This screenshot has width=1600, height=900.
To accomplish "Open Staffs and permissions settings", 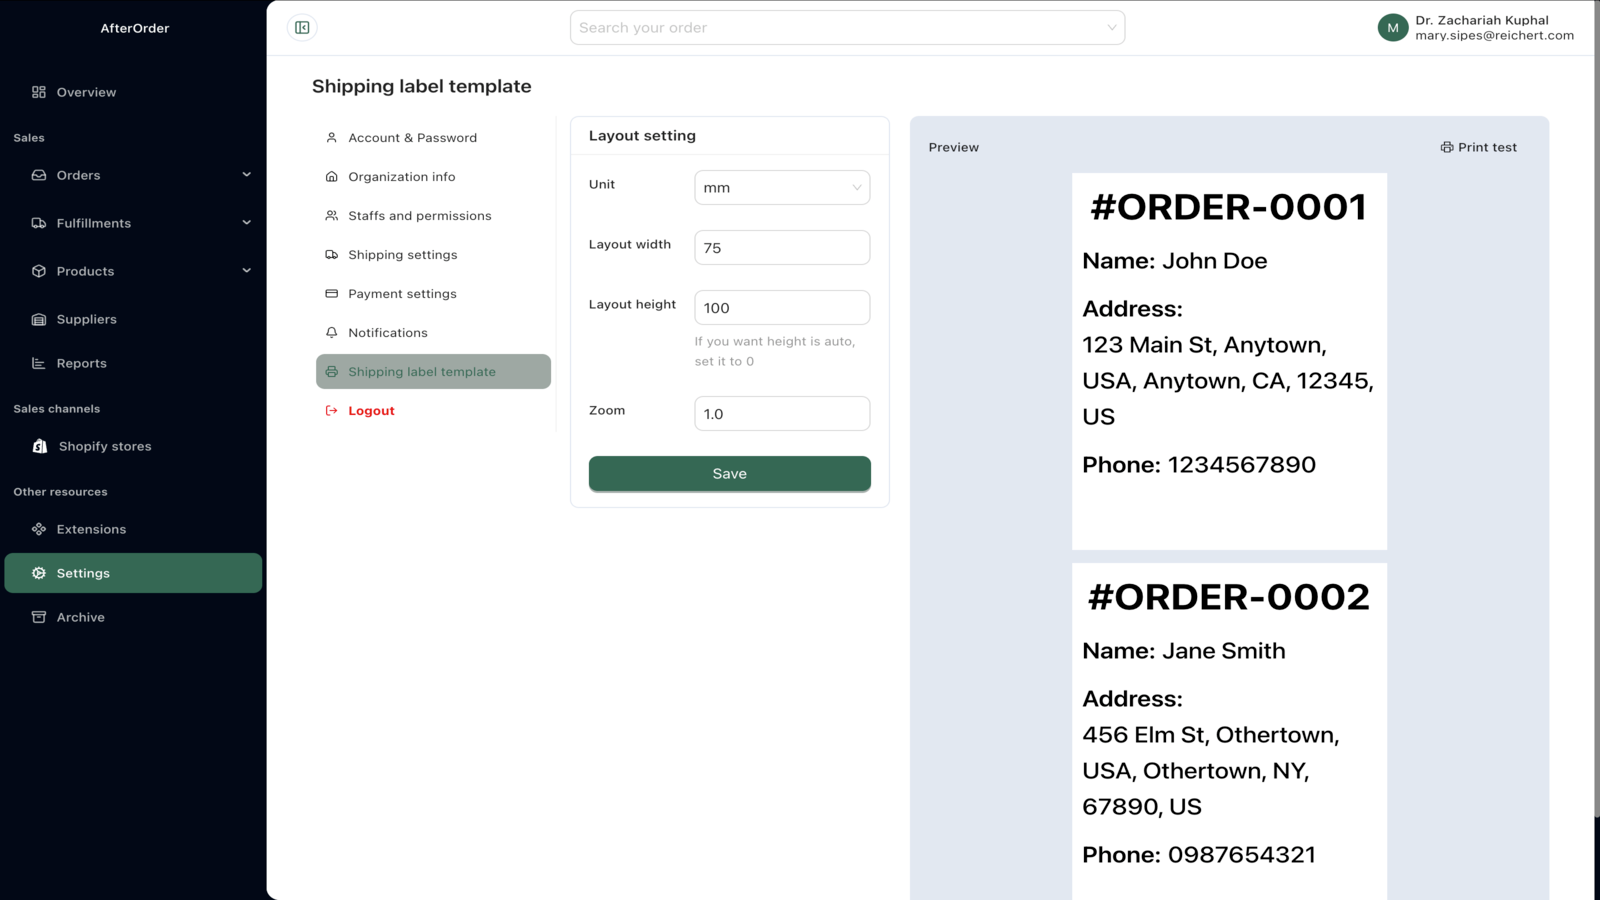I will [x=433, y=216].
